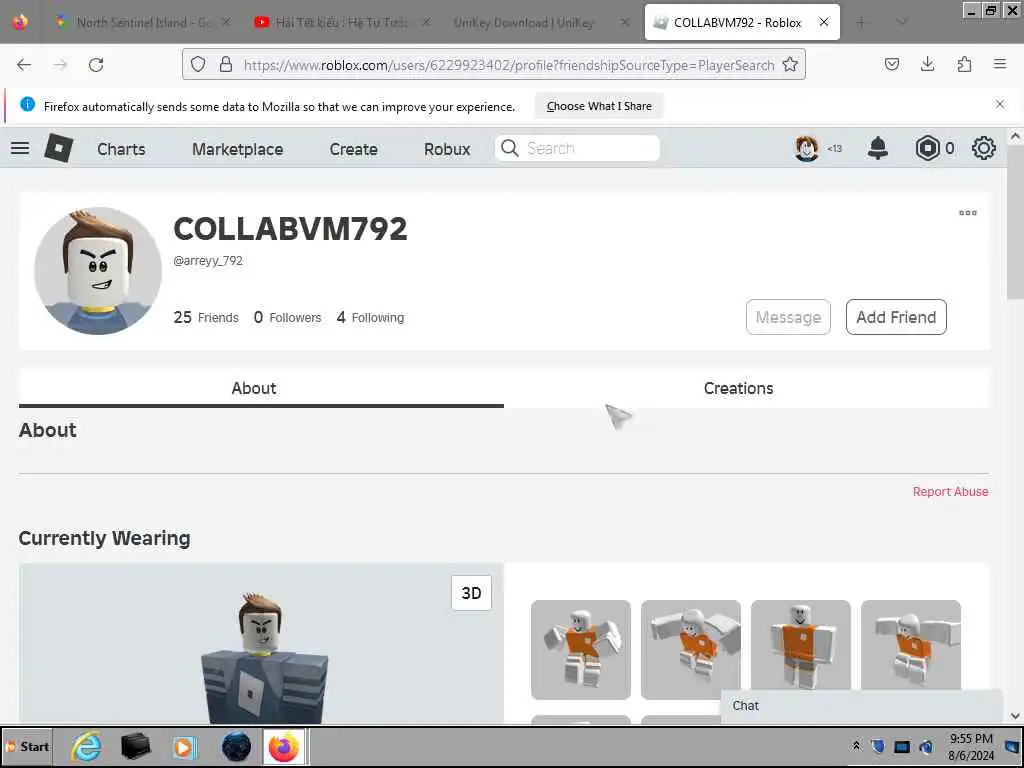Open the black folder icon on taskbar

[136, 746]
